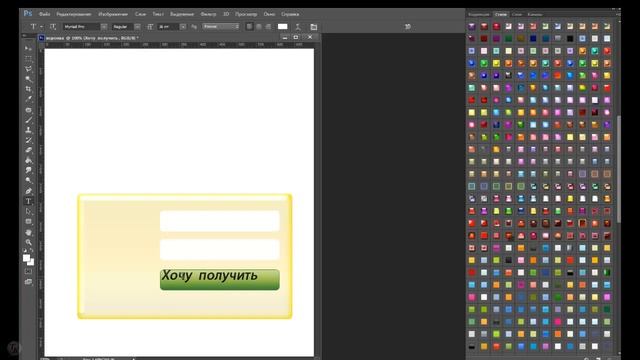Click the foreground color swatch
This screenshot has width=640, height=360.
(x=27, y=258)
